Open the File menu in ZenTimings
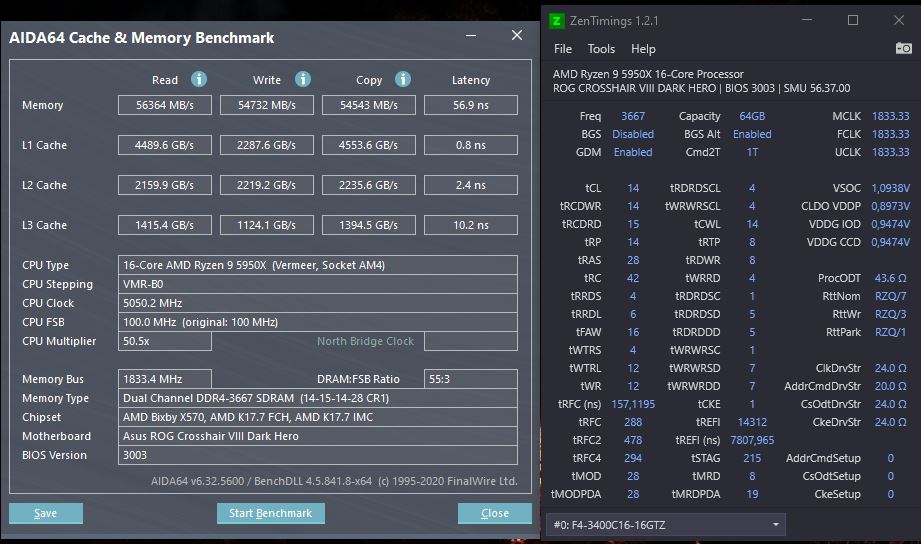This screenshot has width=921, height=544. 563,49
